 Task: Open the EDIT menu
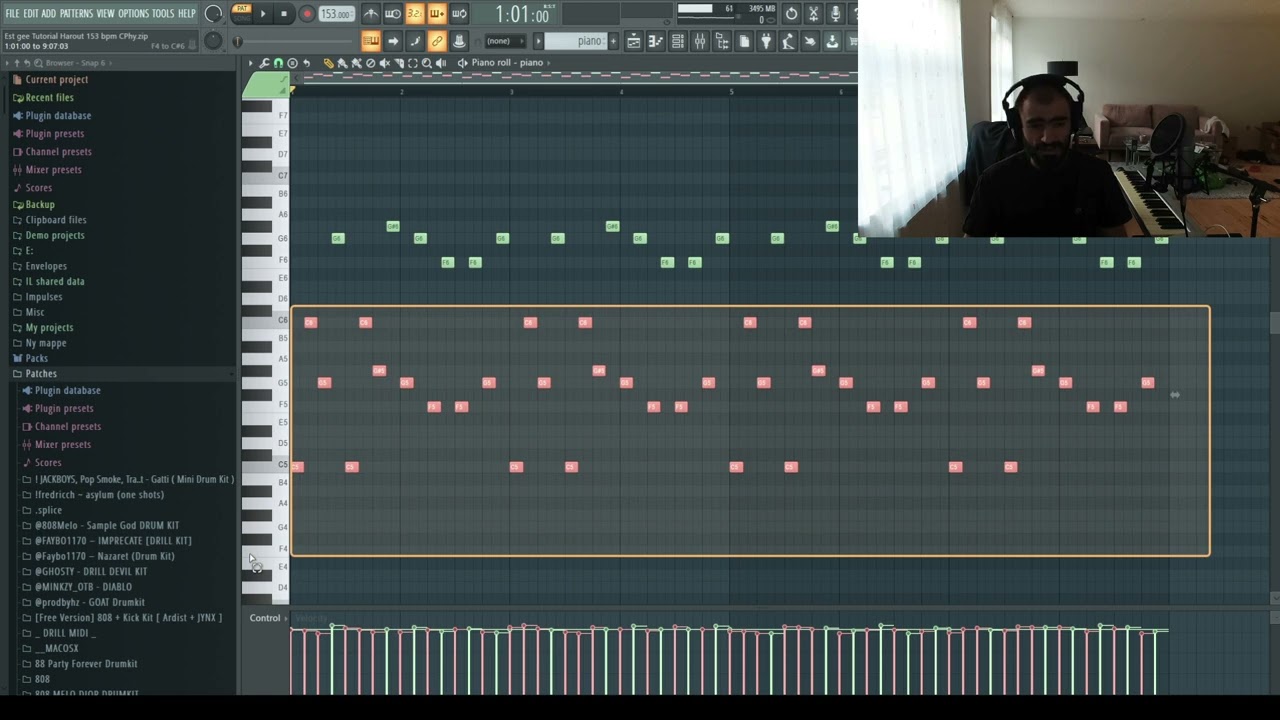pyautogui.click(x=31, y=13)
